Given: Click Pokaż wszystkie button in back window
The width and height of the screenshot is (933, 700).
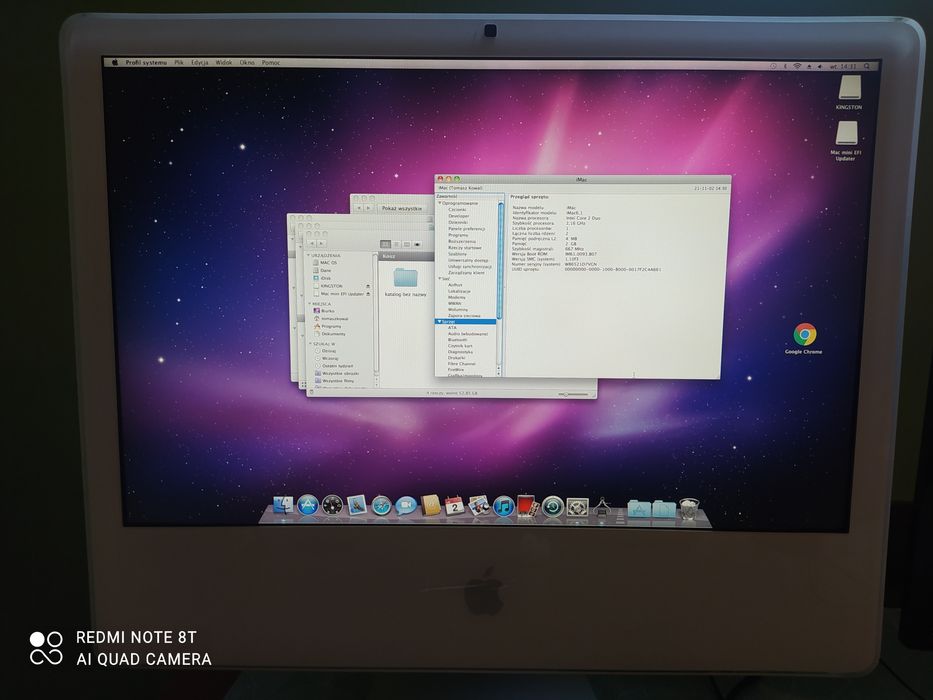Looking at the screenshot, I should coord(402,208).
